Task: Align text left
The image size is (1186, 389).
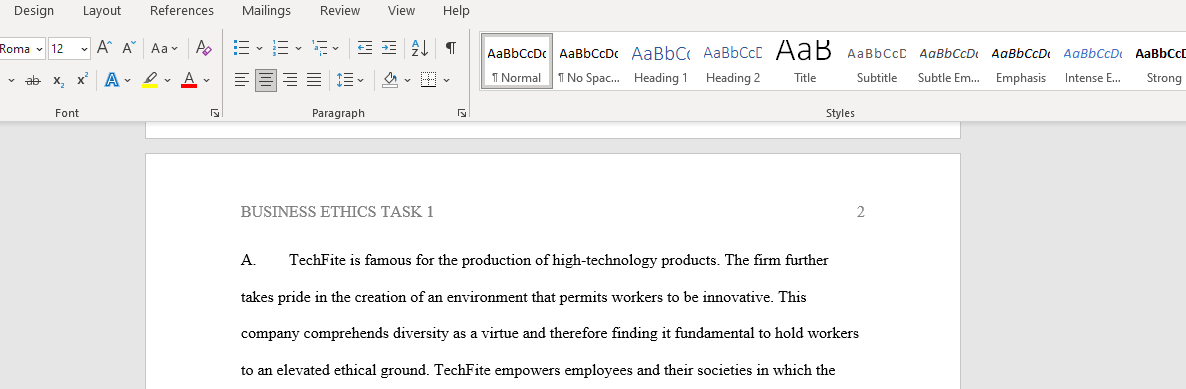Action: [242, 79]
